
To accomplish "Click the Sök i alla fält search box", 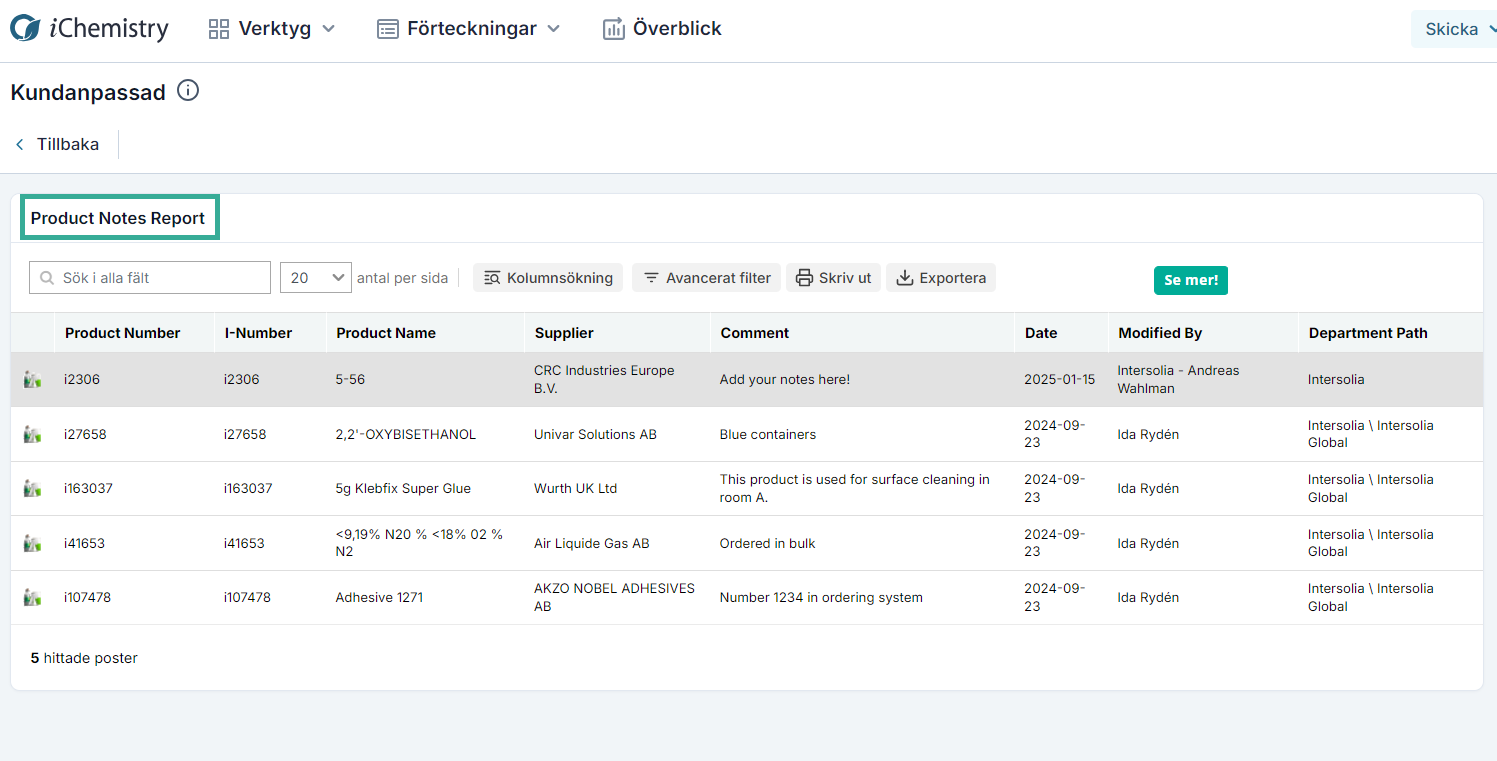I will [150, 278].
